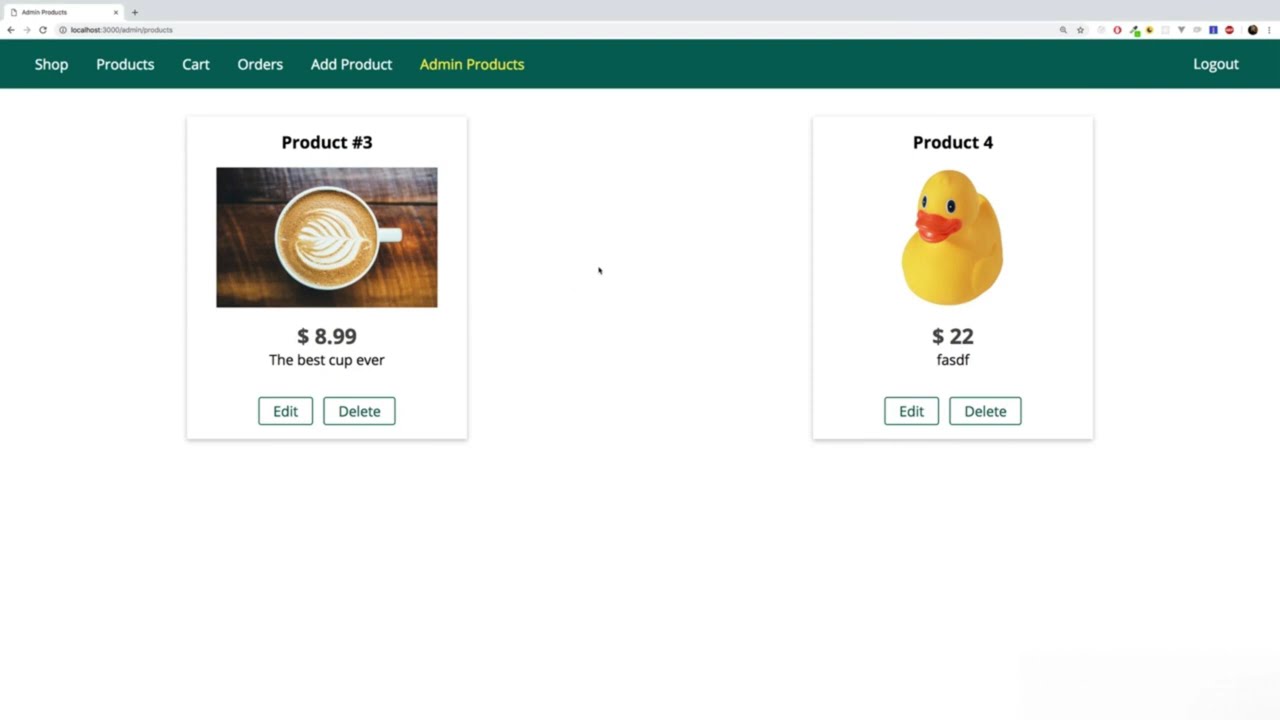
Task: Open the Products nav link
Action: 125,64
